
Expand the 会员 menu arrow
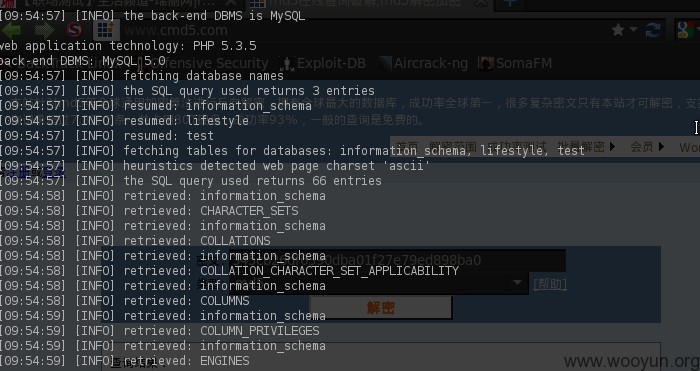(661, 146)
